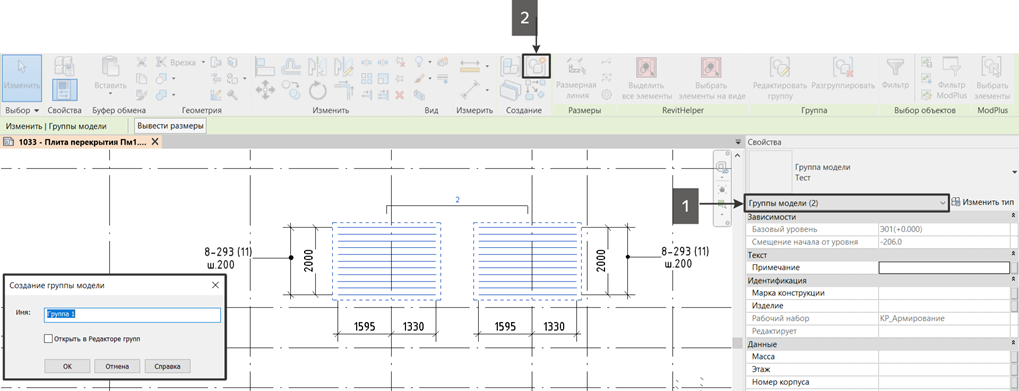
Task: Toggle the Открыть в Редакторе групп checkbox
Action: pyautogui.click(x=48, y=338)
